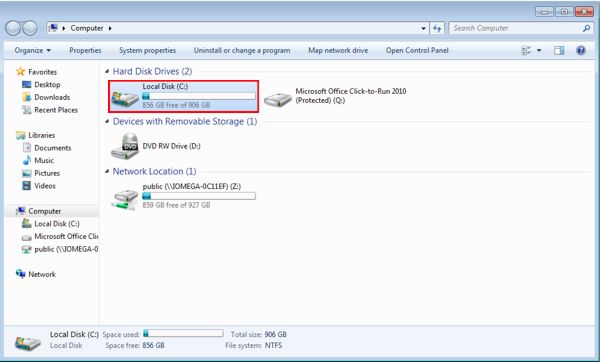Go back with the Back arrow button
The width and height of the screenshot is (600, 362).
click(13, 28)
